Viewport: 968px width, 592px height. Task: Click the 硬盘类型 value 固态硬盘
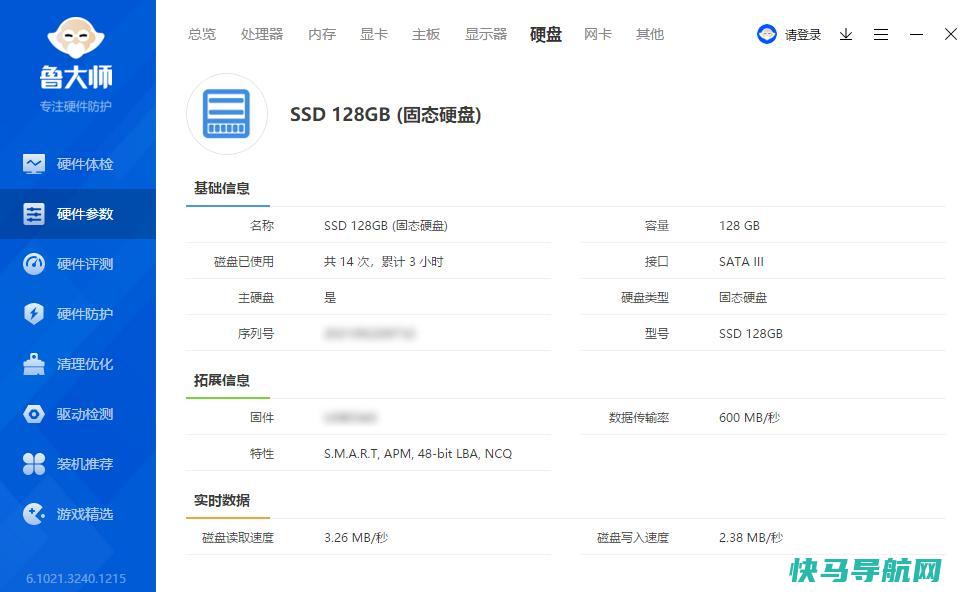pyautogui.click(x=743, y=297)
